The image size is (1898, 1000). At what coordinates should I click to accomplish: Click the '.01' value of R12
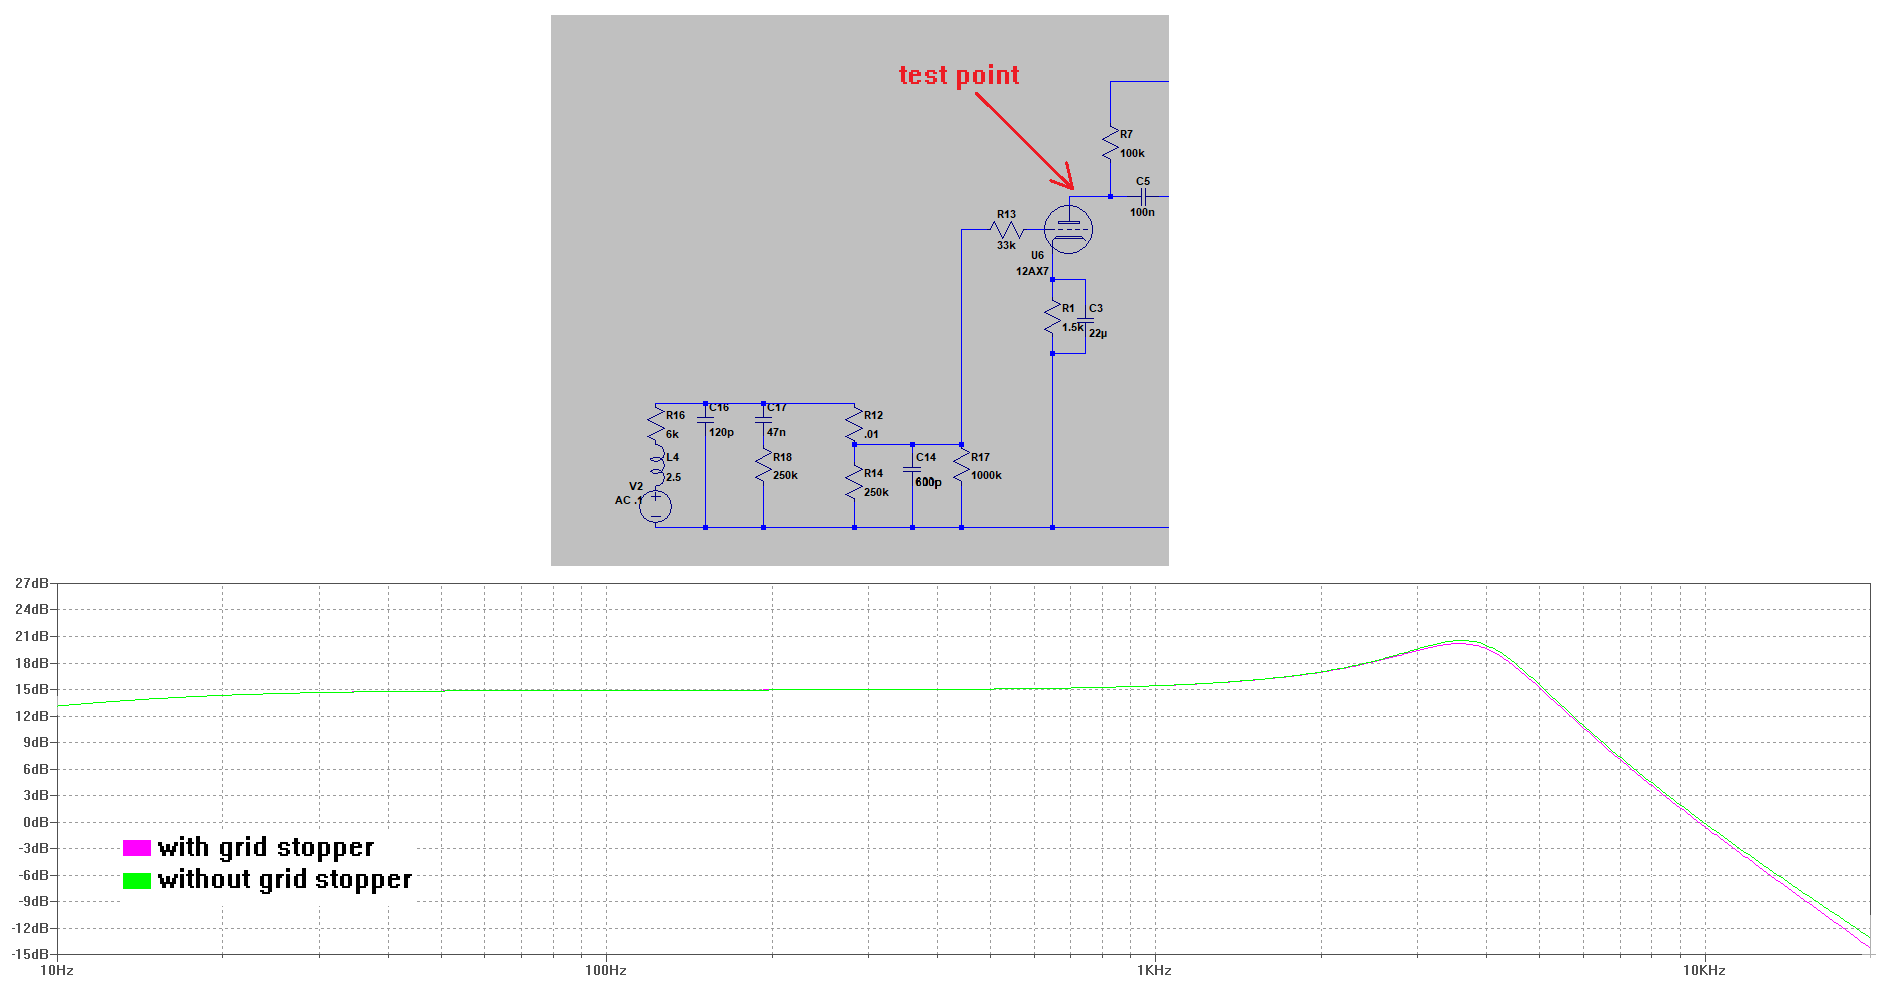point(872,434)
